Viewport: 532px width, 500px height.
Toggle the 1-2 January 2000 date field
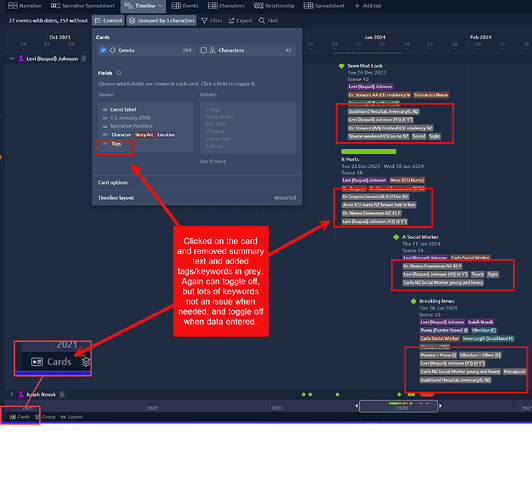pos(130,118)
